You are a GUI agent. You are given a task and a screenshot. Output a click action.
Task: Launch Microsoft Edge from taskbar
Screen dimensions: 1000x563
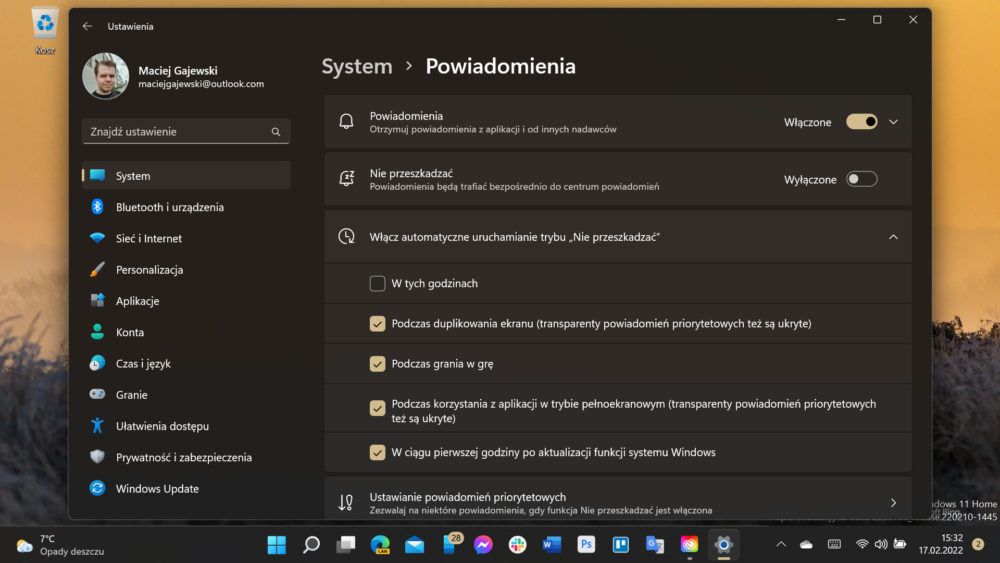pos(380,545)
